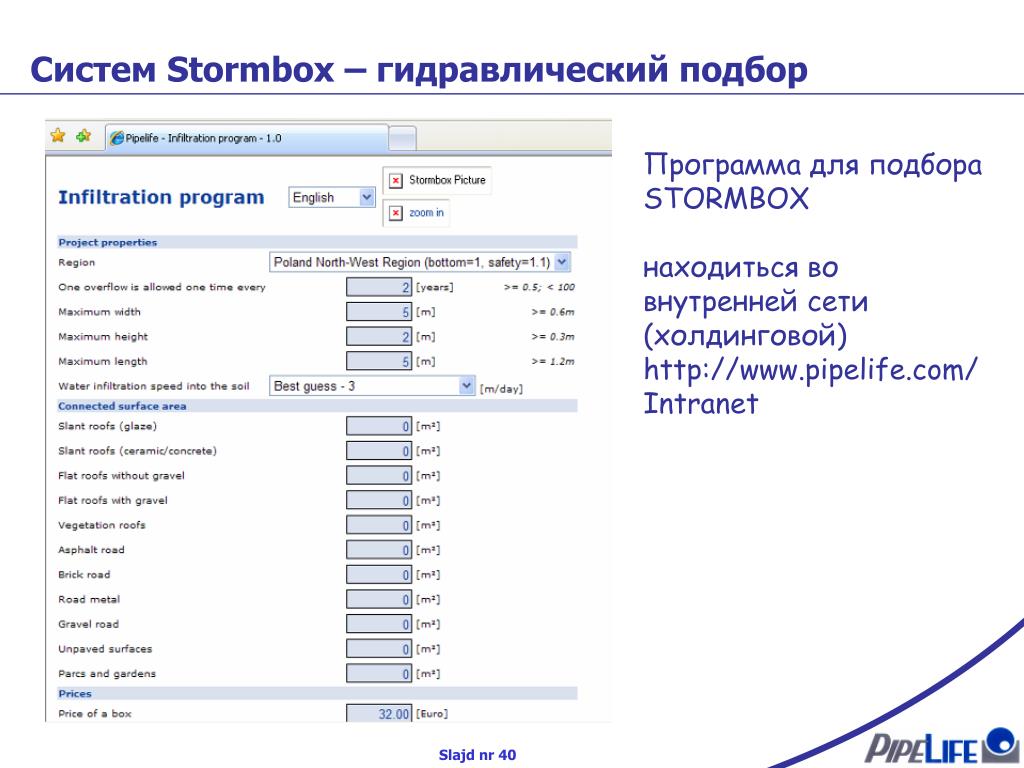Click the broken Stormbox Picture image icon
Viewport: 1024px width, 768px height.
[396, 180]
